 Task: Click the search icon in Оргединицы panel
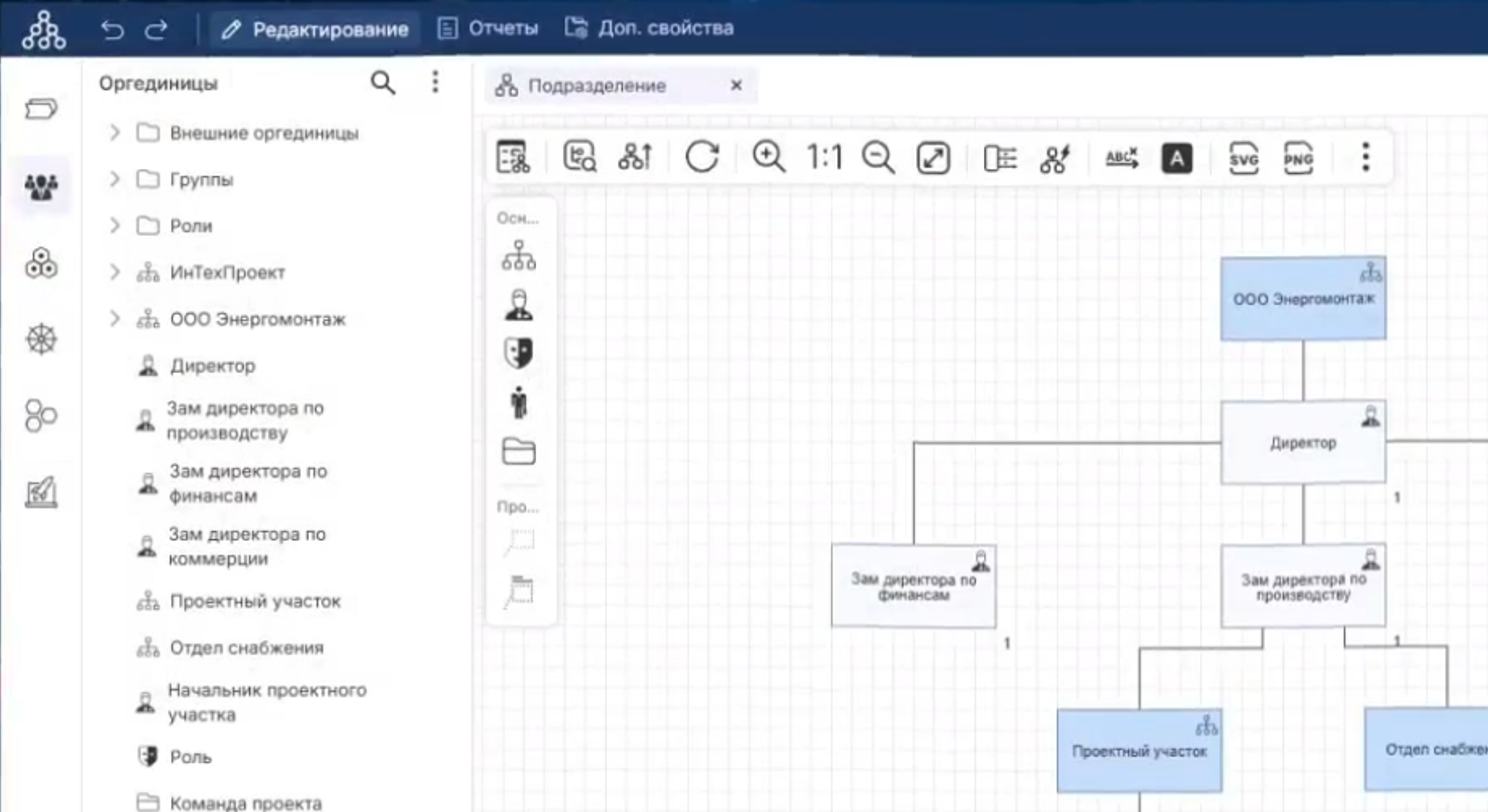coord(383,83)
